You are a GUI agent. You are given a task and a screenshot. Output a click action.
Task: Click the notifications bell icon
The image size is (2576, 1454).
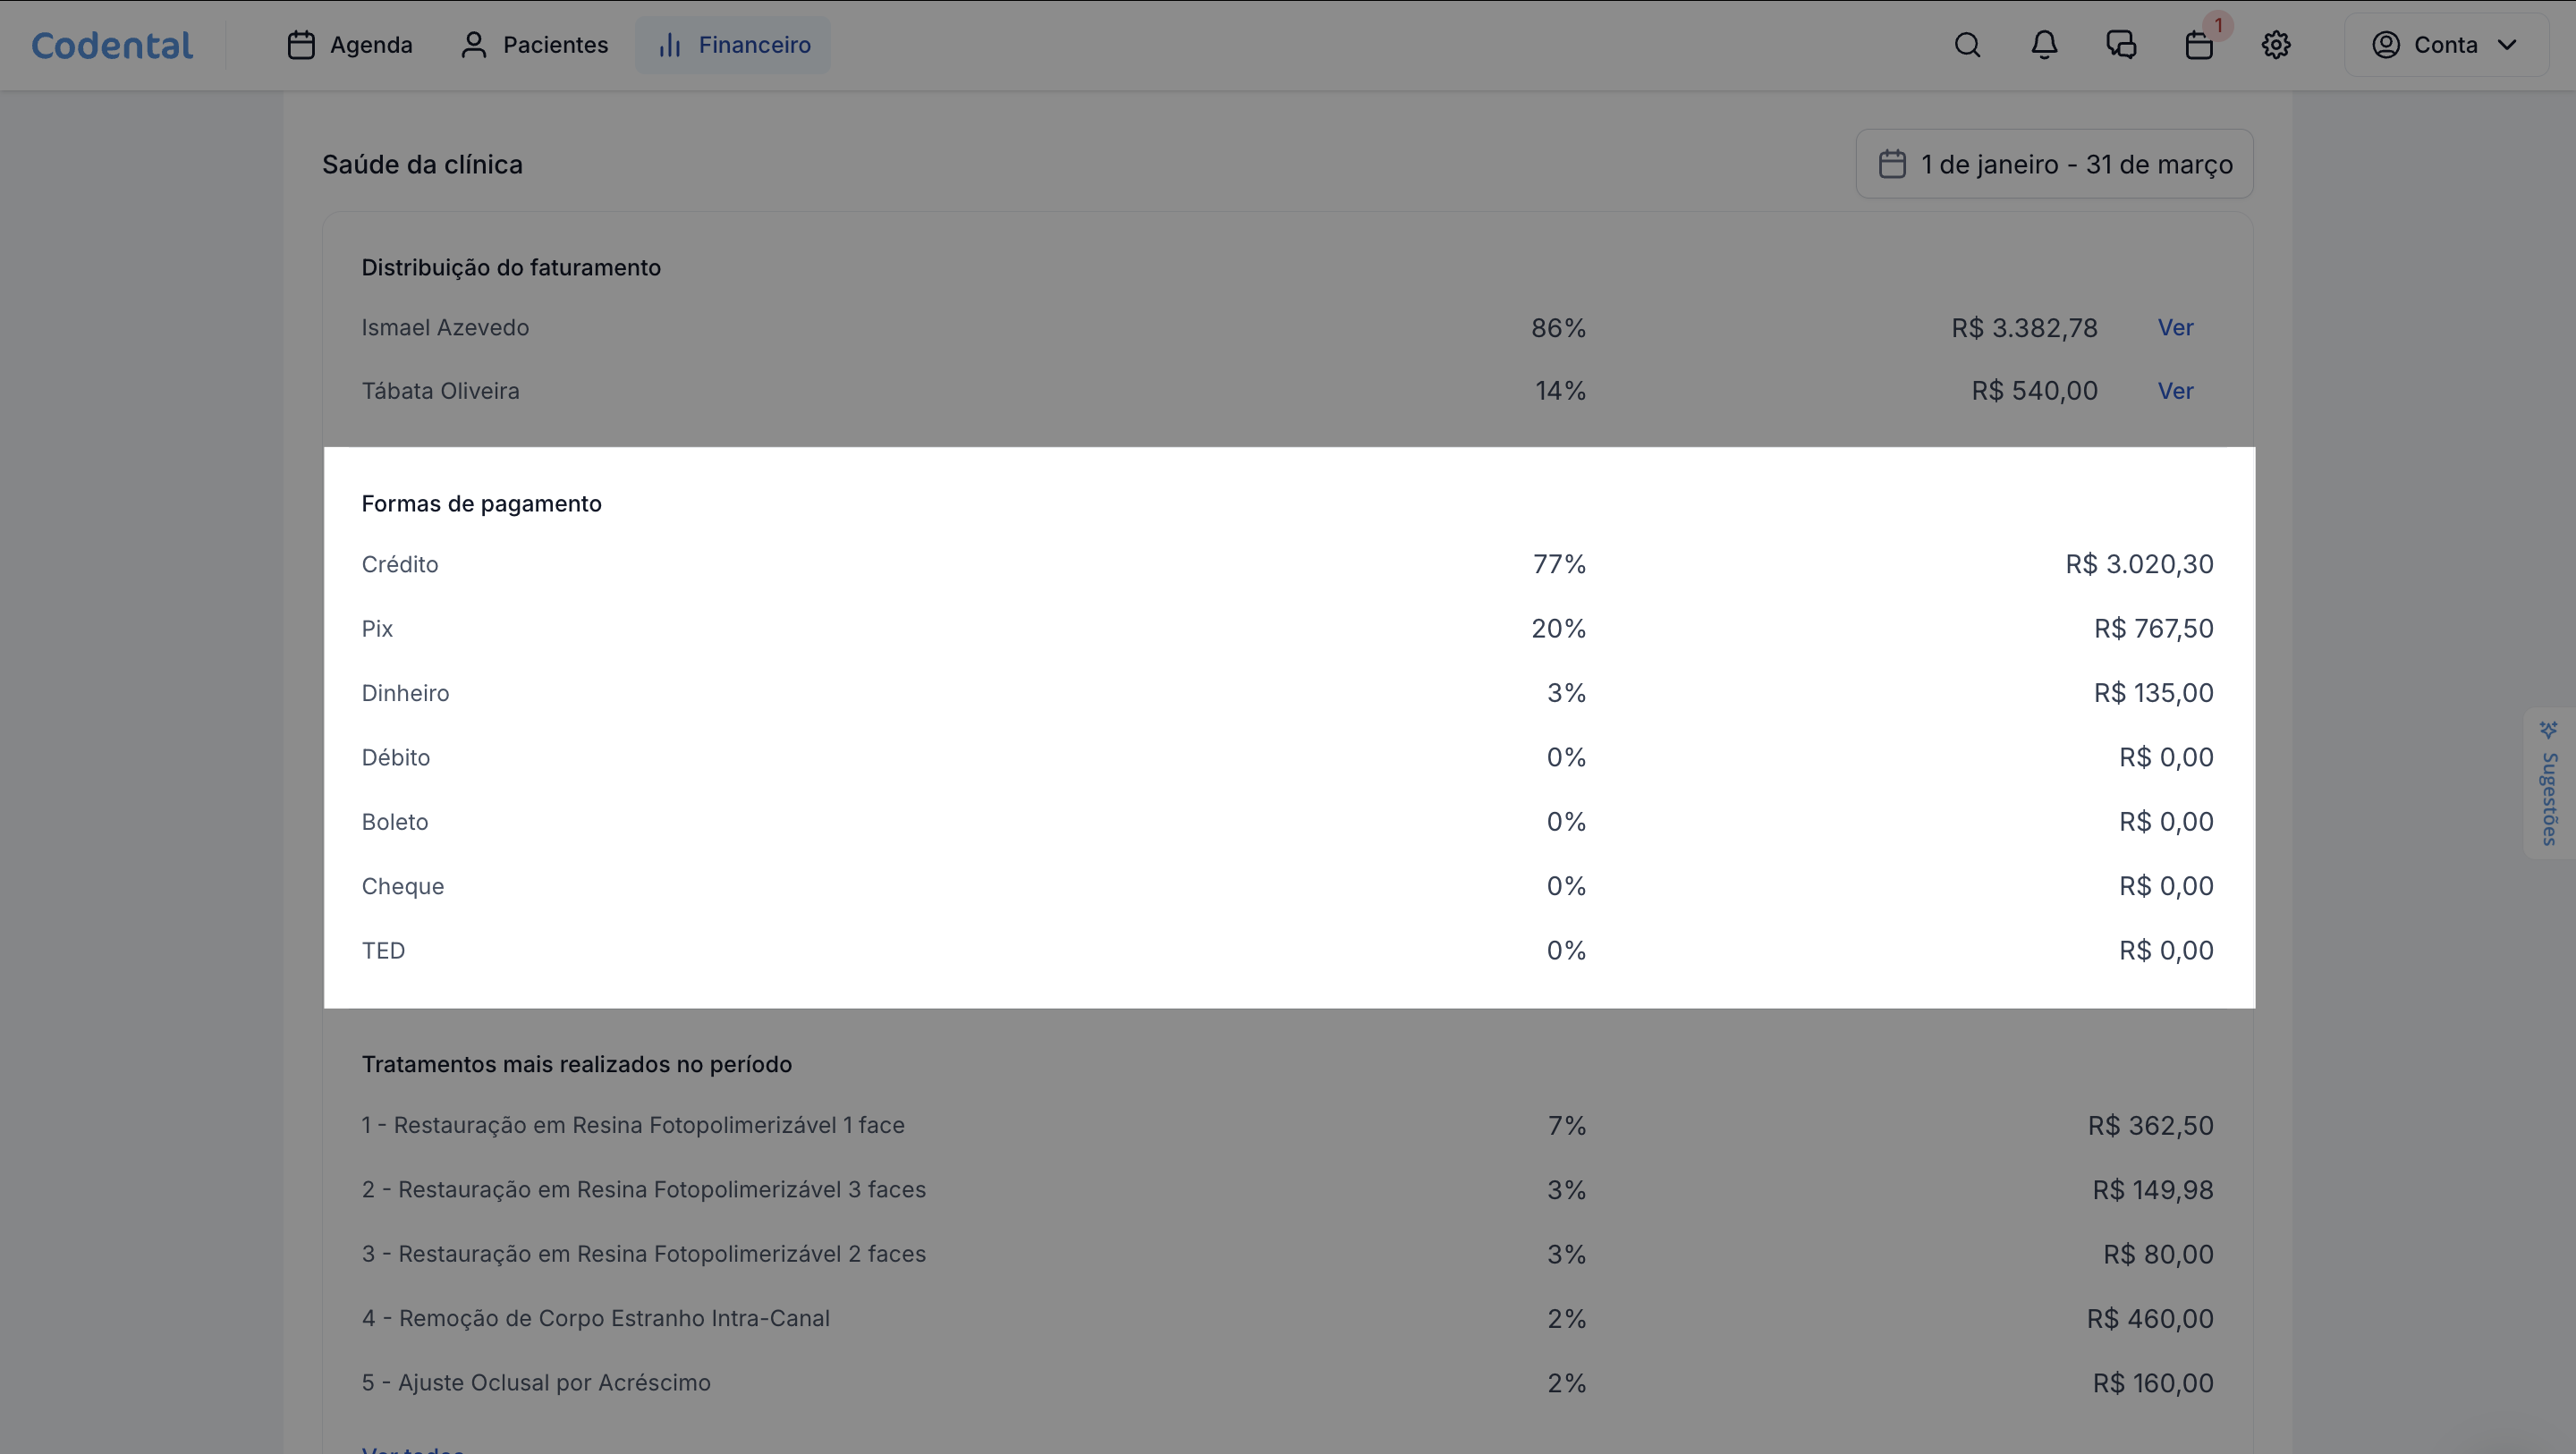pyautogui.click(x=2044, y=45)
